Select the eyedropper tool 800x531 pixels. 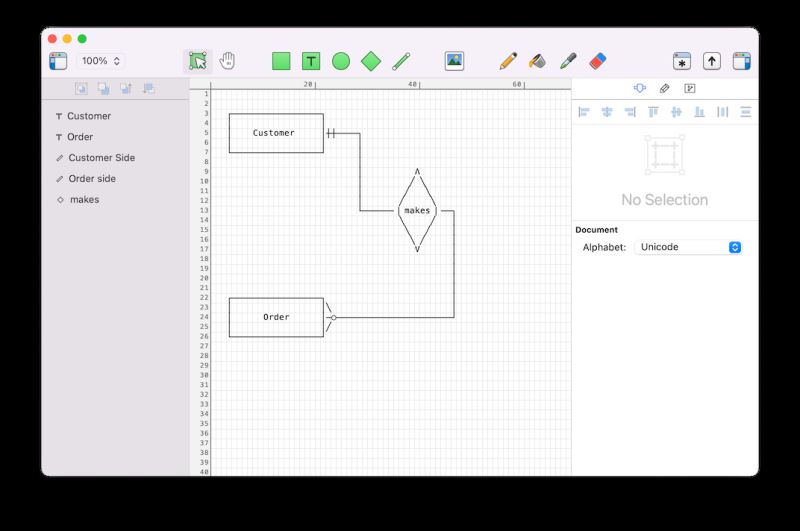[x=568, y=61]
